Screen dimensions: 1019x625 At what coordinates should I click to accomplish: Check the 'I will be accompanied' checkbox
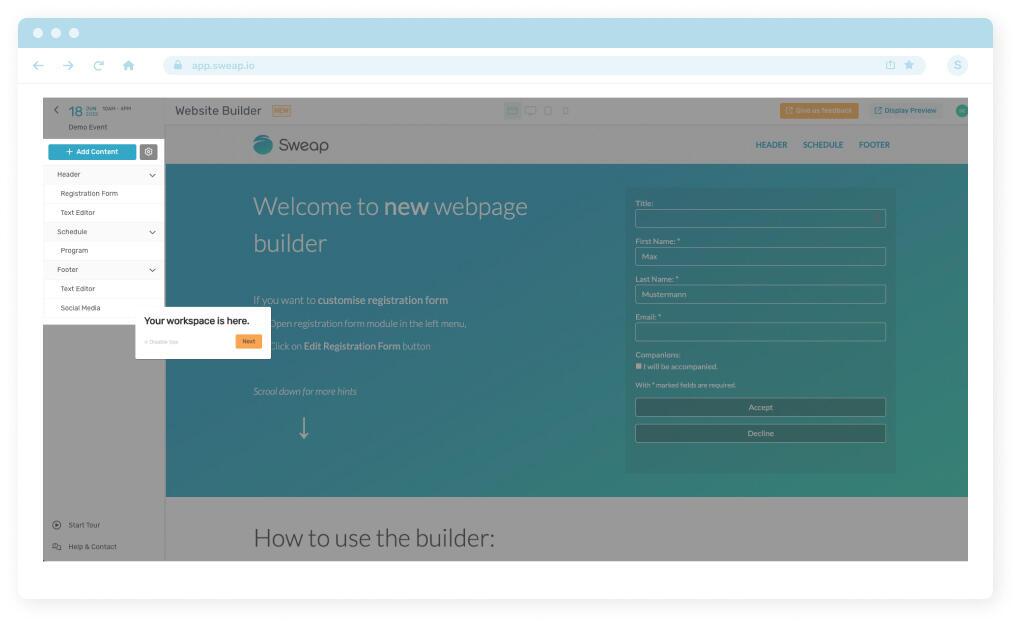[639, 366]
